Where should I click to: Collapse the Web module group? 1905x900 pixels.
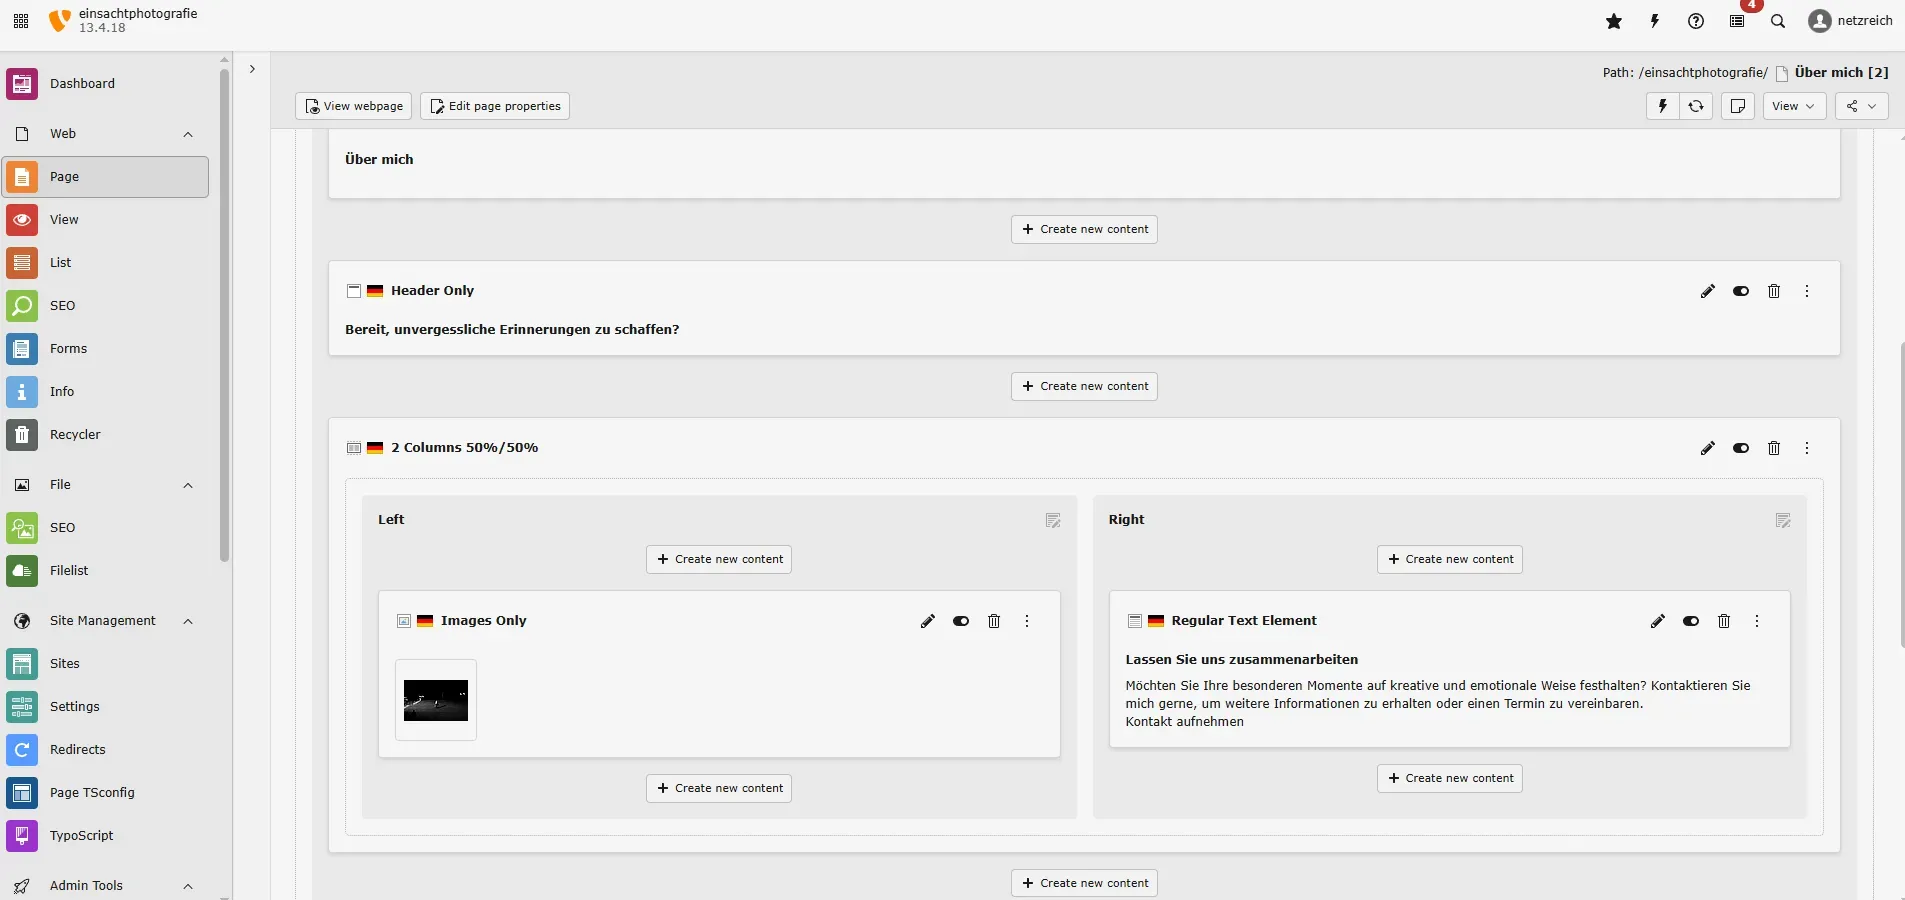(x=188, y=134)
